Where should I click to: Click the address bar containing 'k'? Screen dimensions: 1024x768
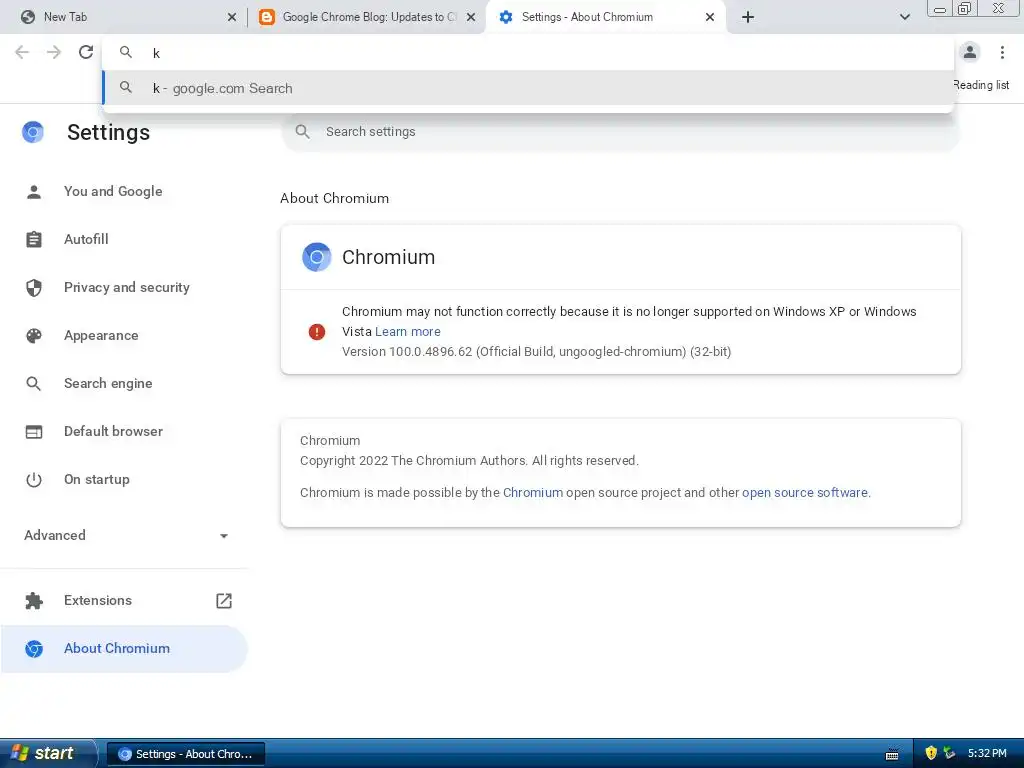tap(528, 53)
